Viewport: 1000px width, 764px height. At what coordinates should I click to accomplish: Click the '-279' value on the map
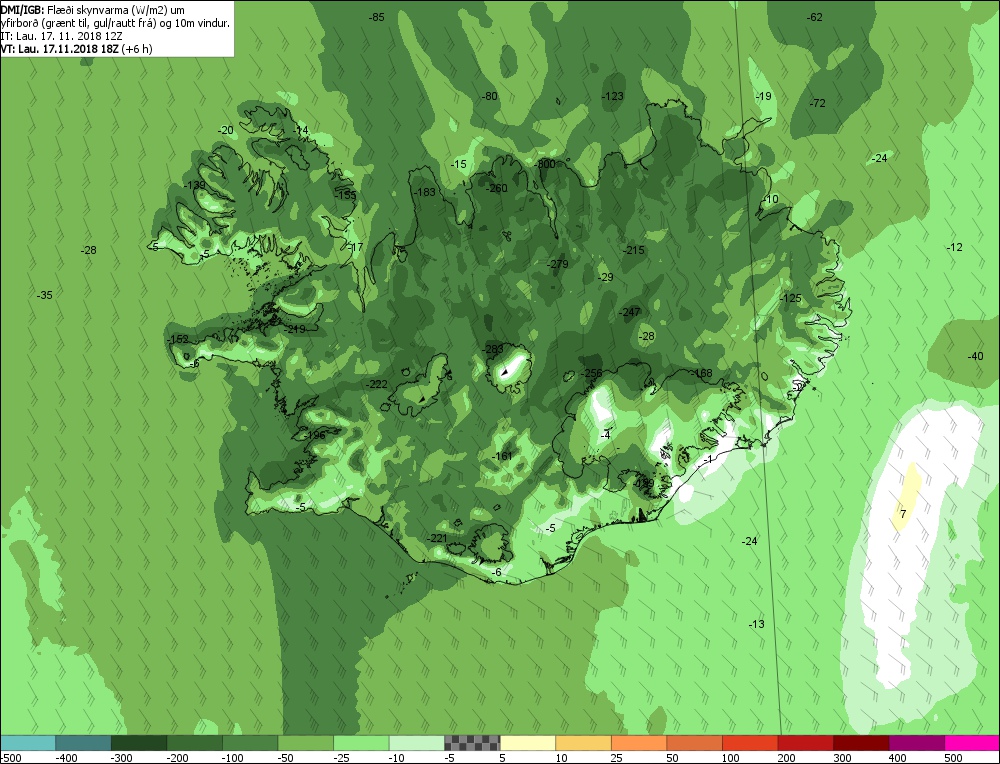tap(557, 264)
